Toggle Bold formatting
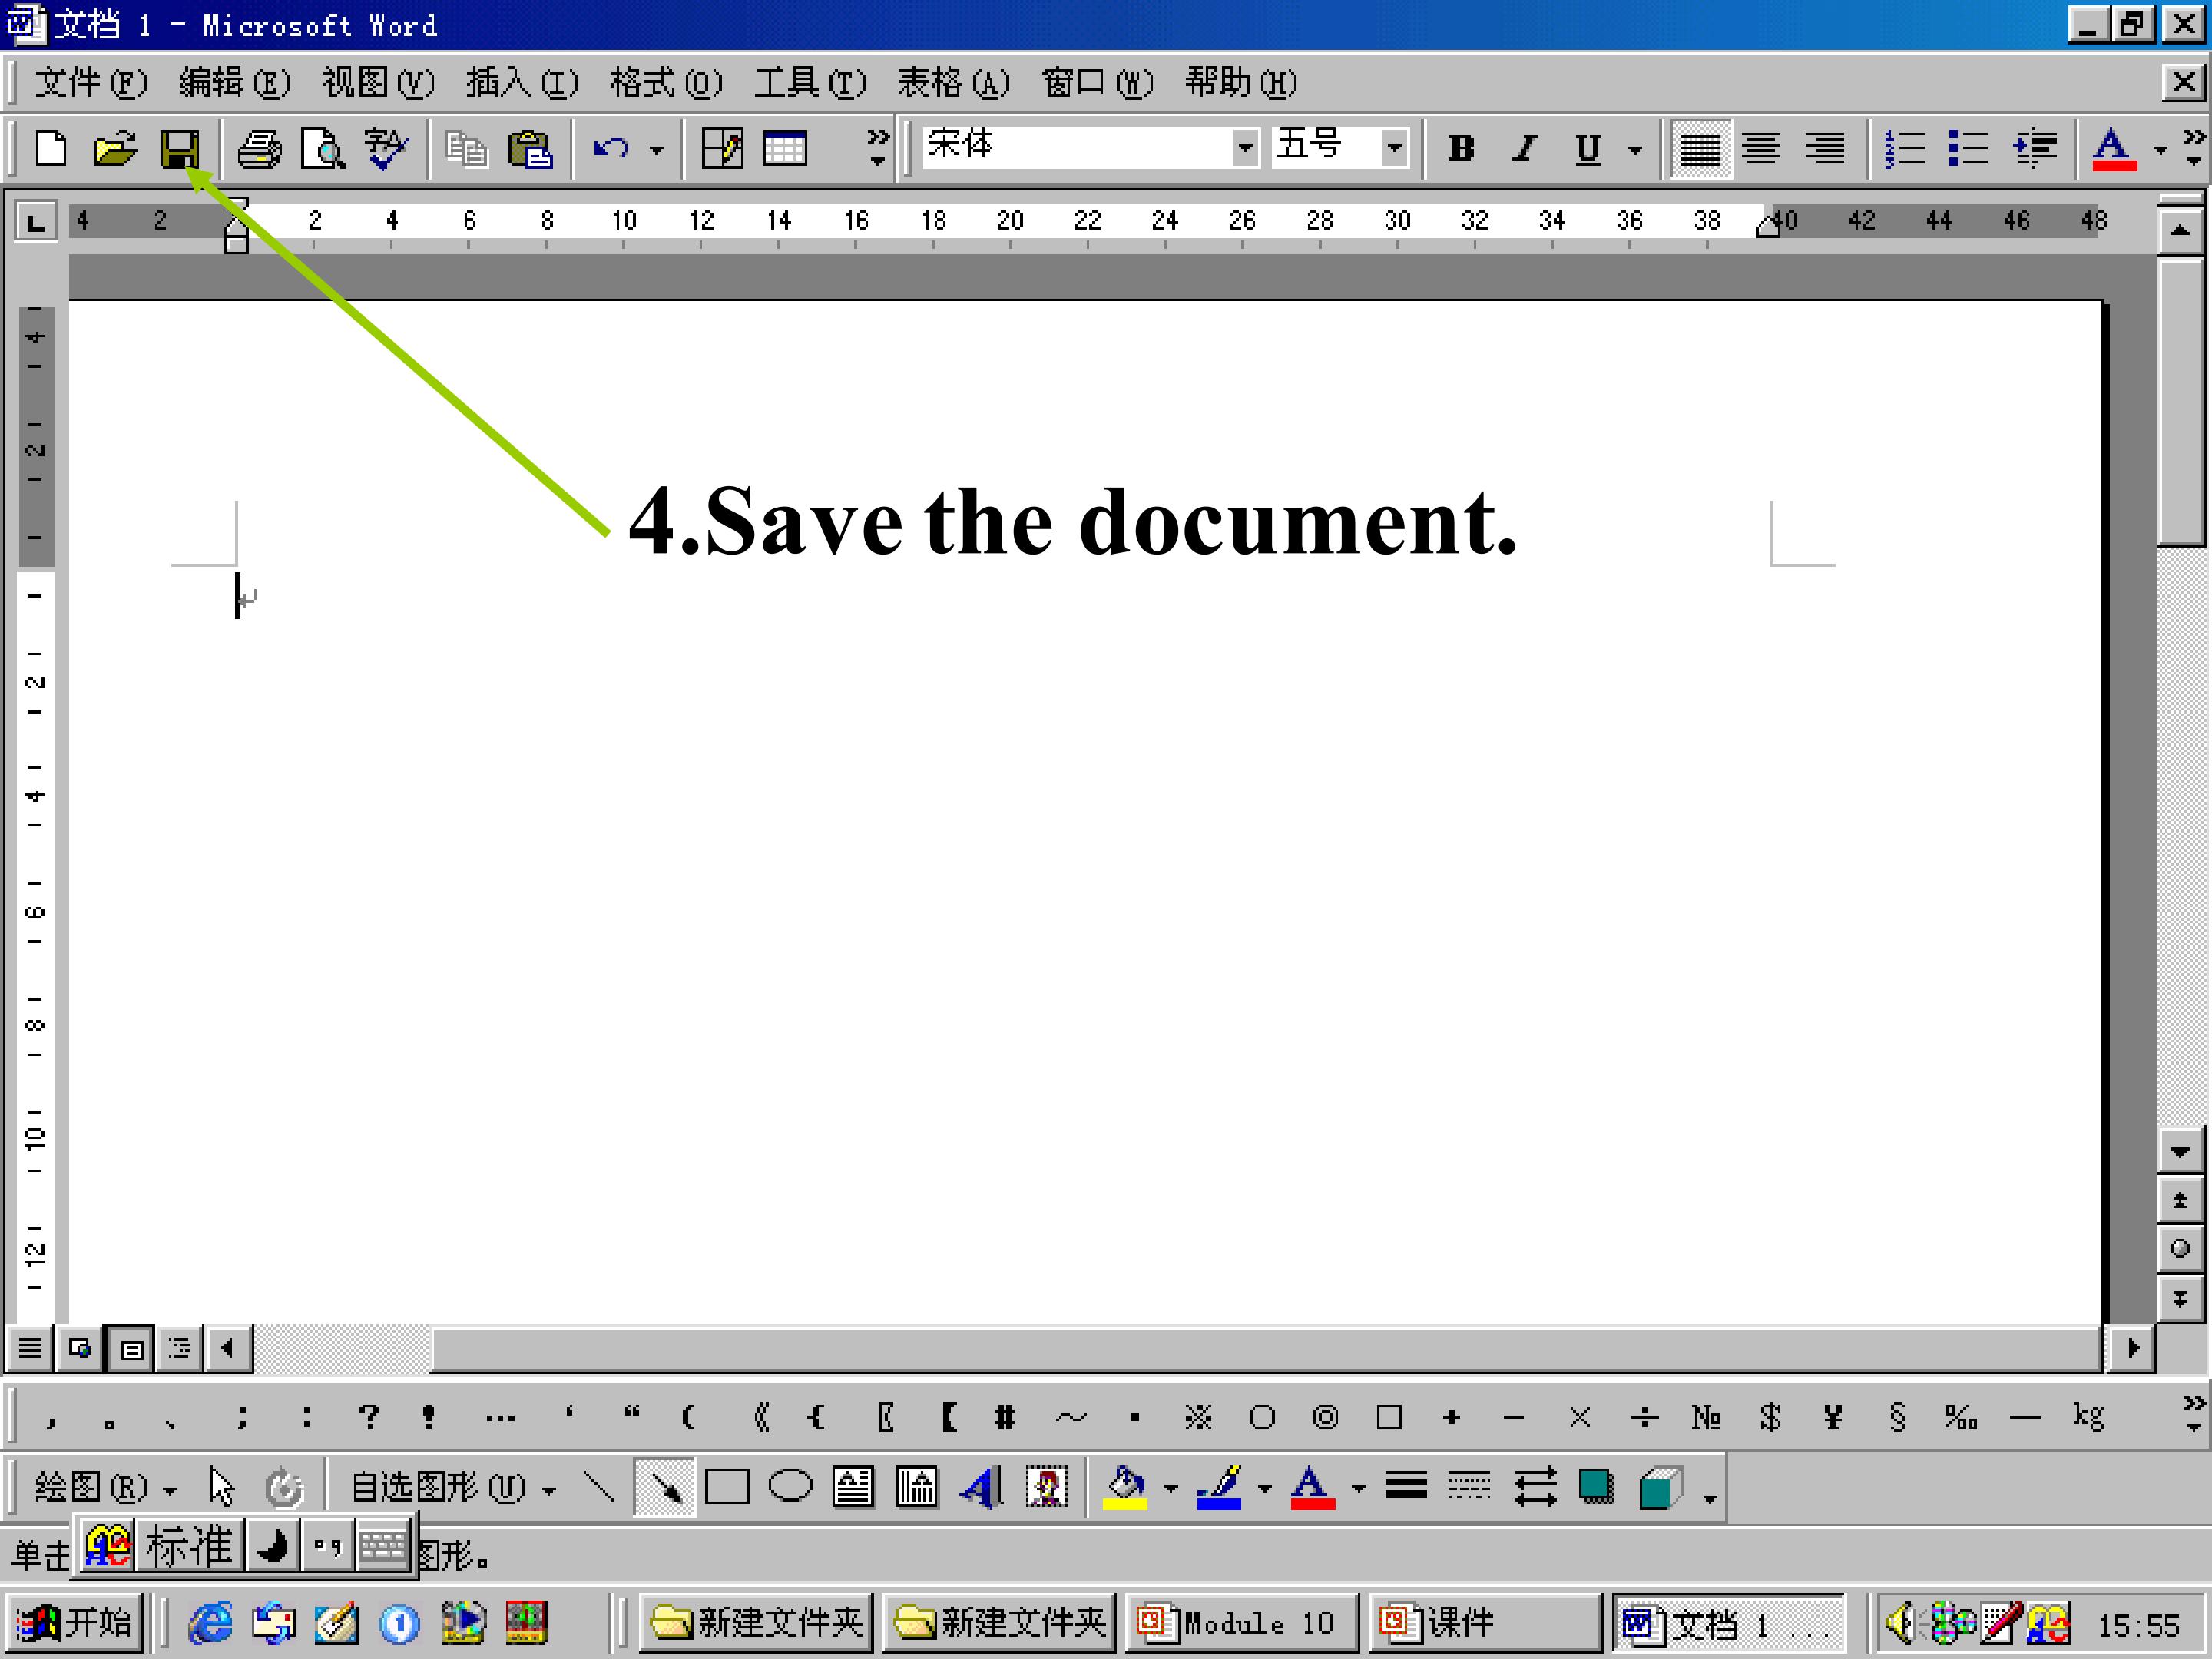 click(1461, 150)
